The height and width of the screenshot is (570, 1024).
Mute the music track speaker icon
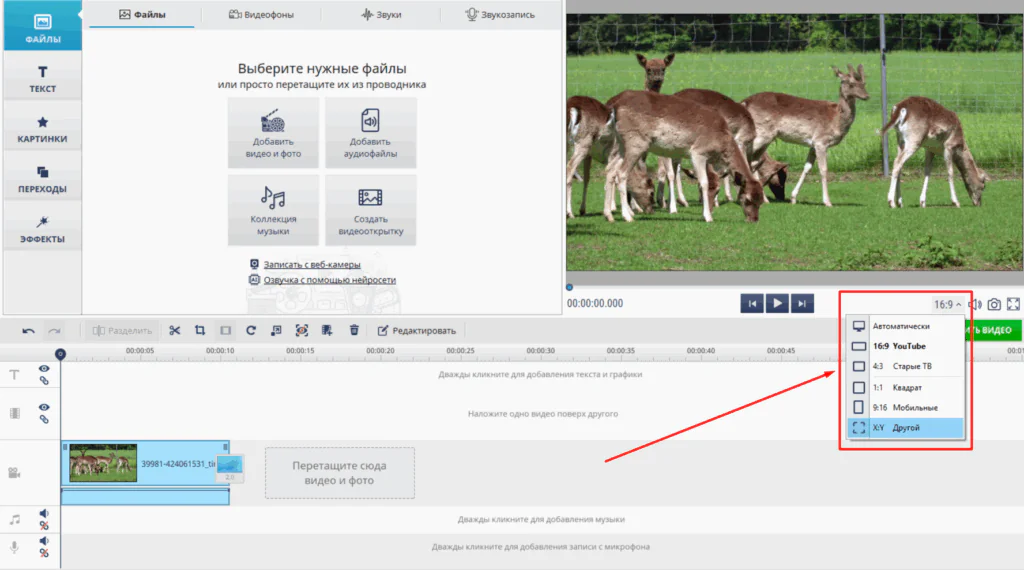[x=44, y=514]
